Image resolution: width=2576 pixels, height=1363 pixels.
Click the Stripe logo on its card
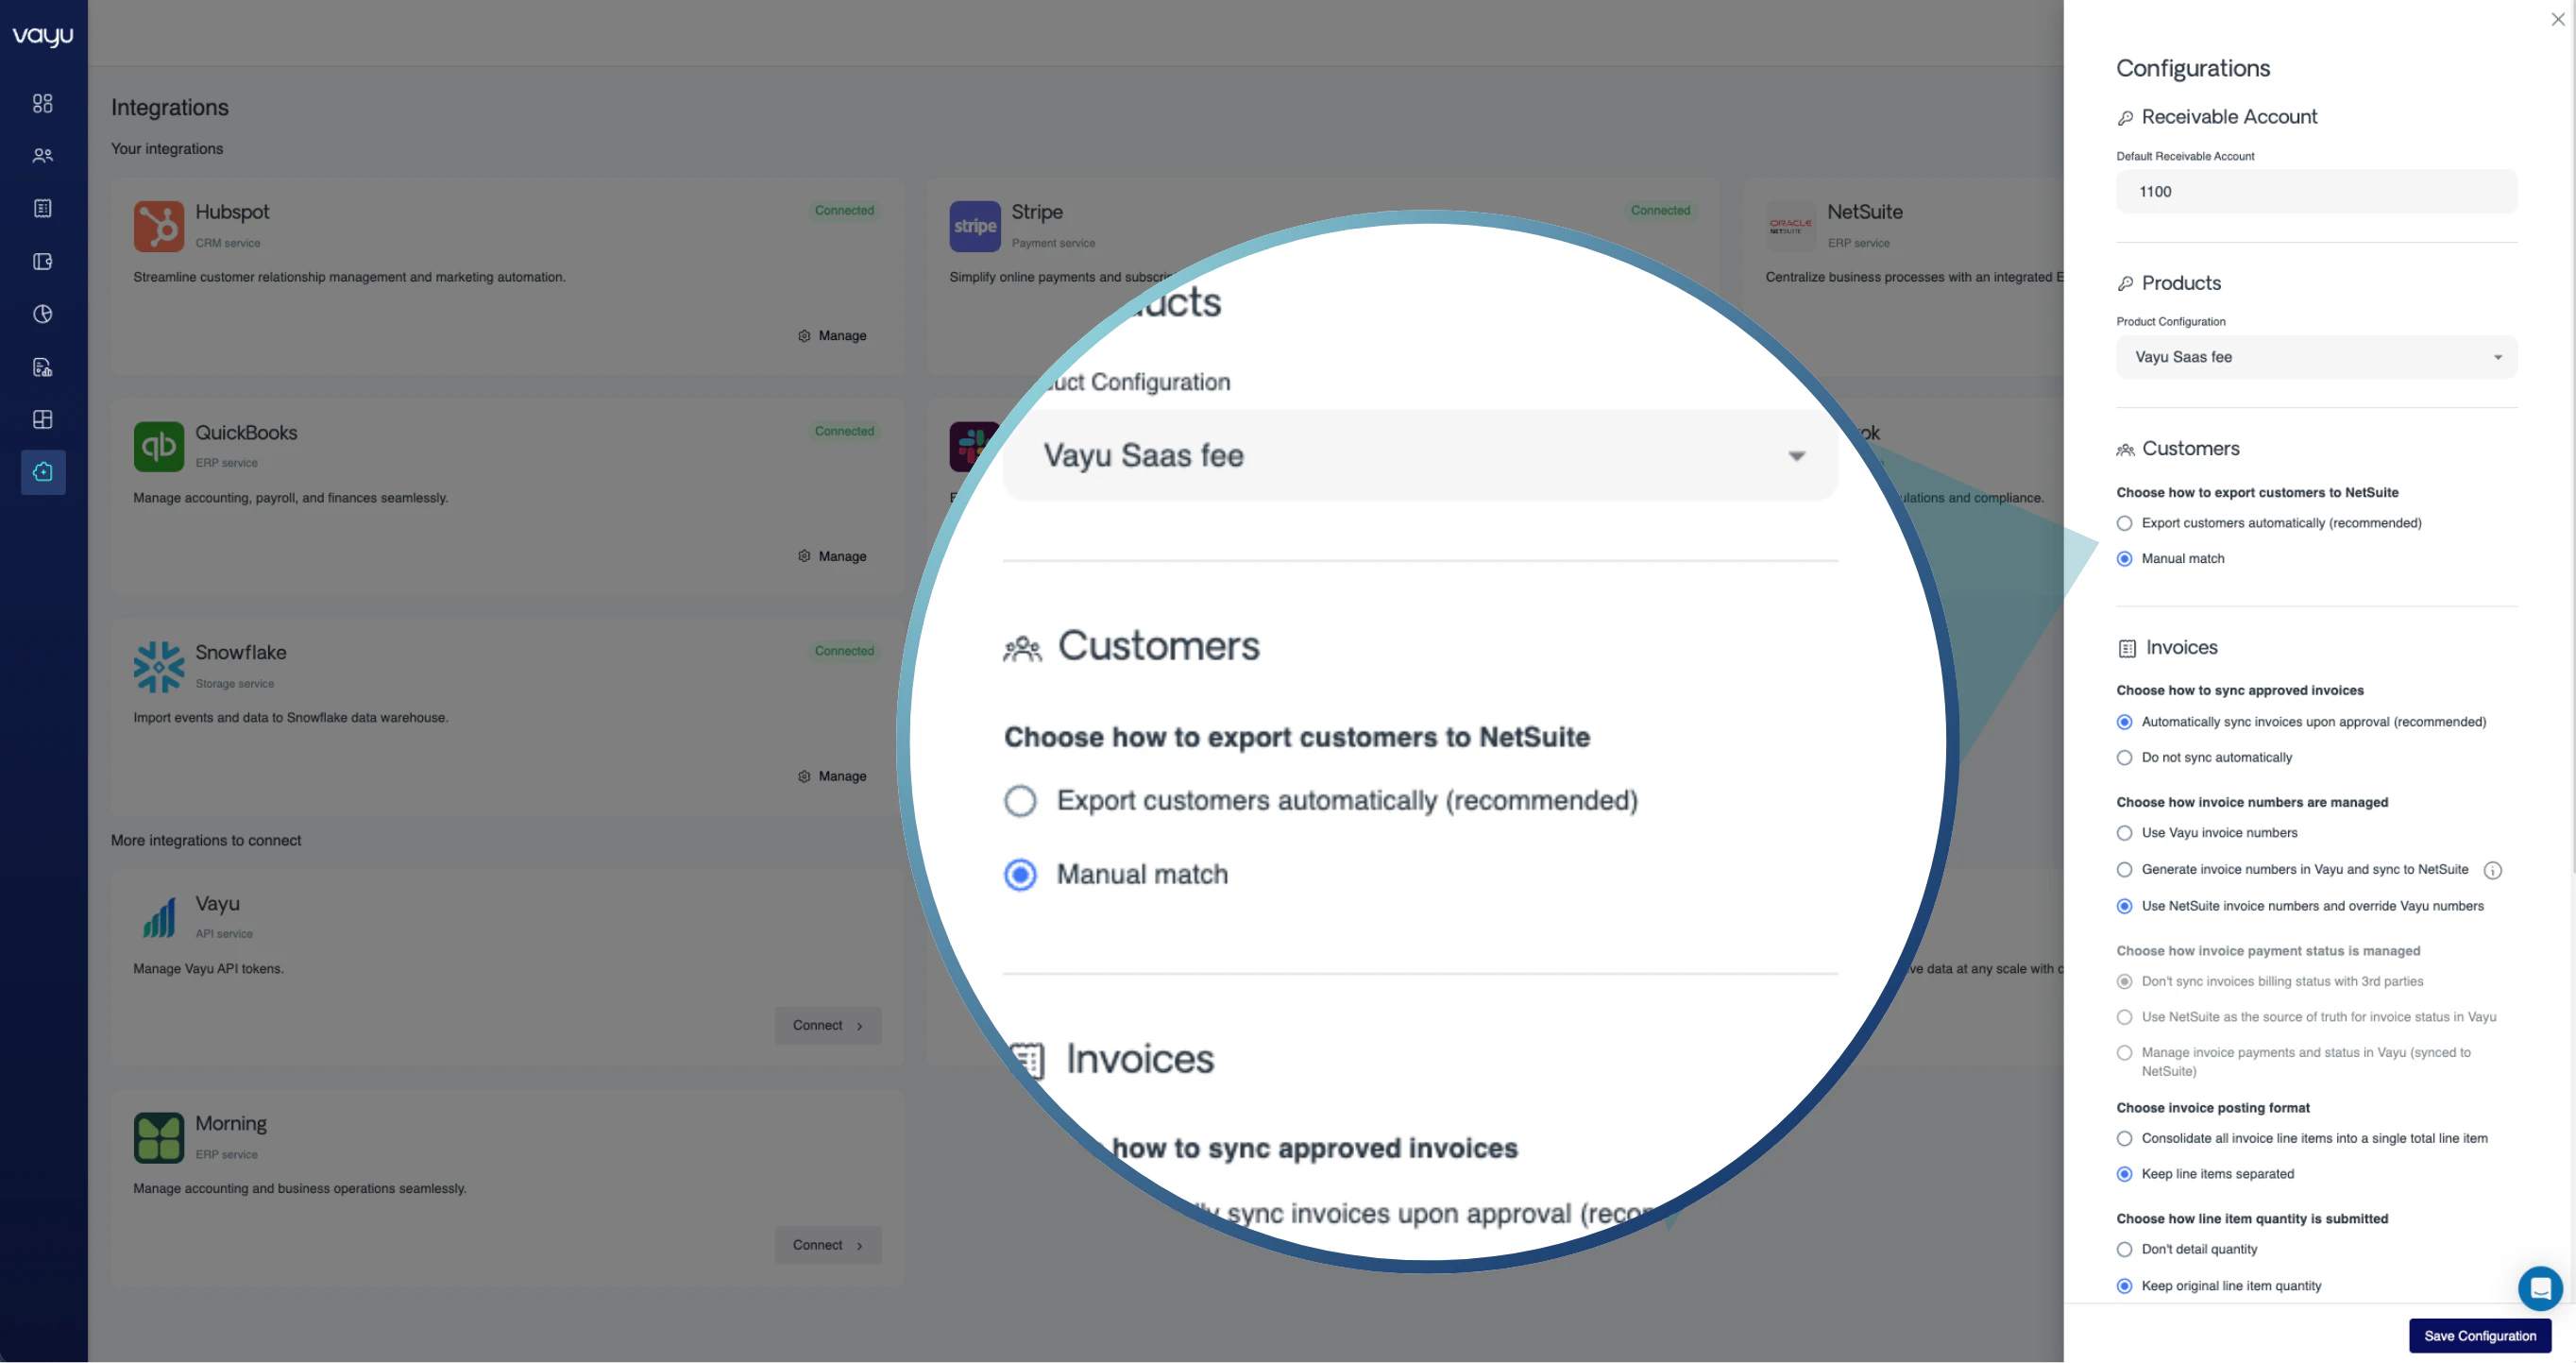(975, 226)
